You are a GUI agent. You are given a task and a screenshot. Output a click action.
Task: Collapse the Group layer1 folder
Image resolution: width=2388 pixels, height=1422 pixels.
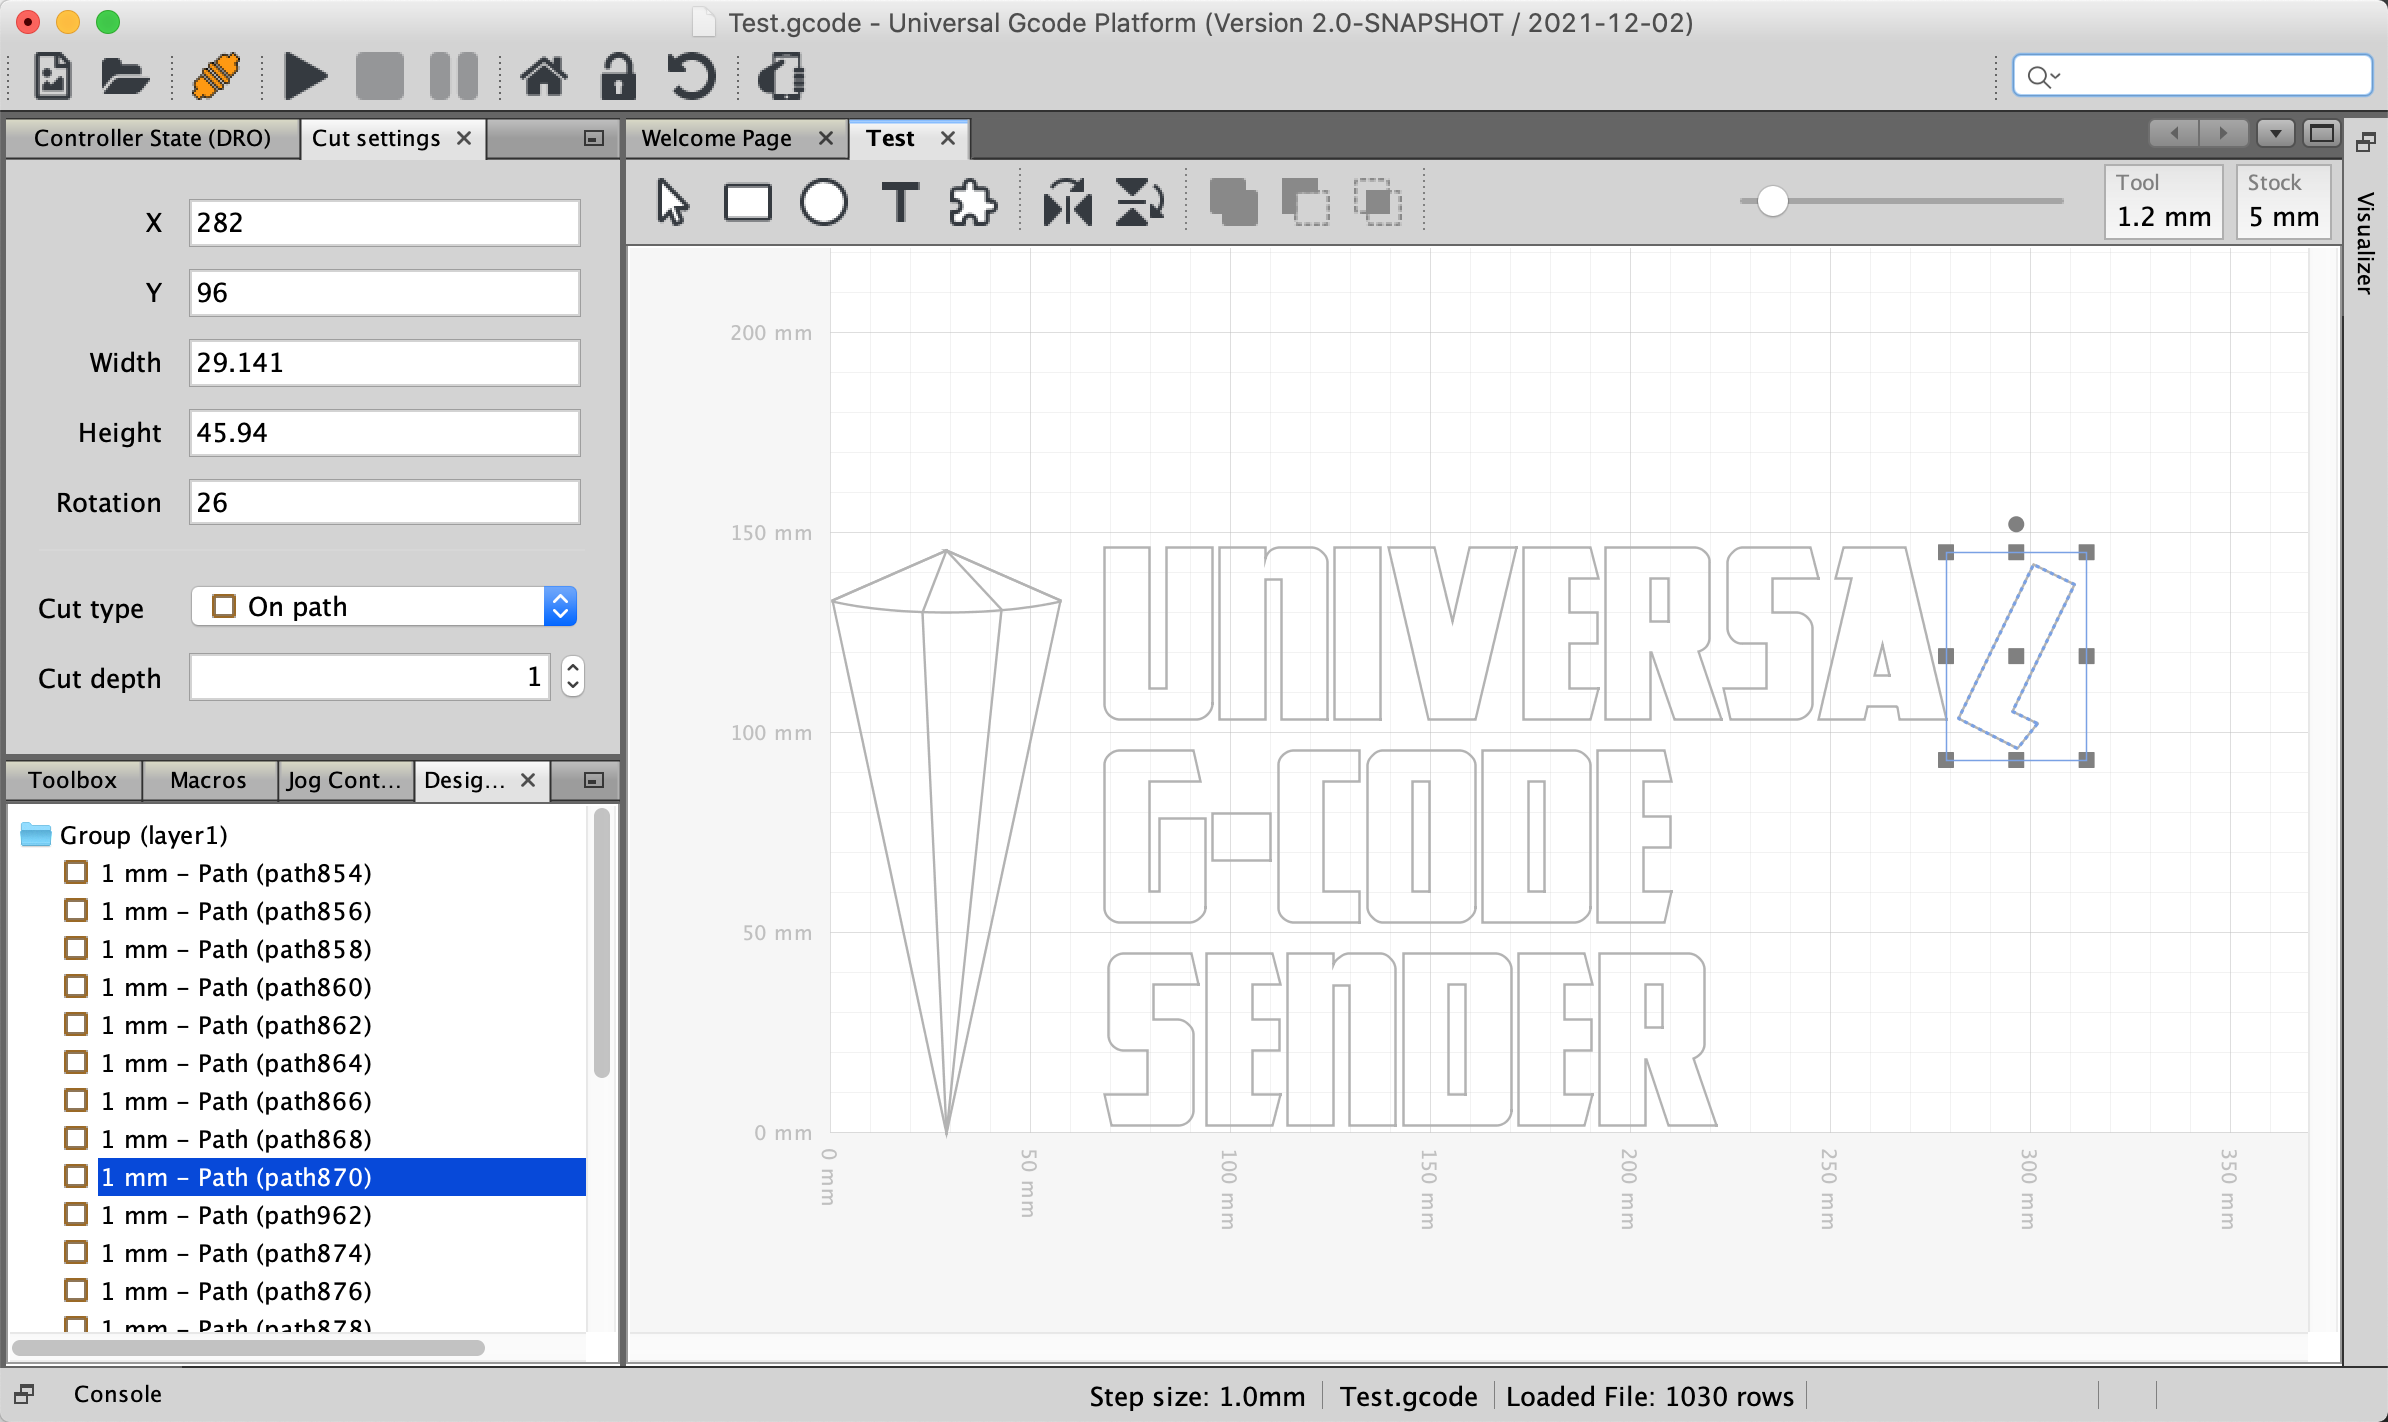tap(34, 834)
